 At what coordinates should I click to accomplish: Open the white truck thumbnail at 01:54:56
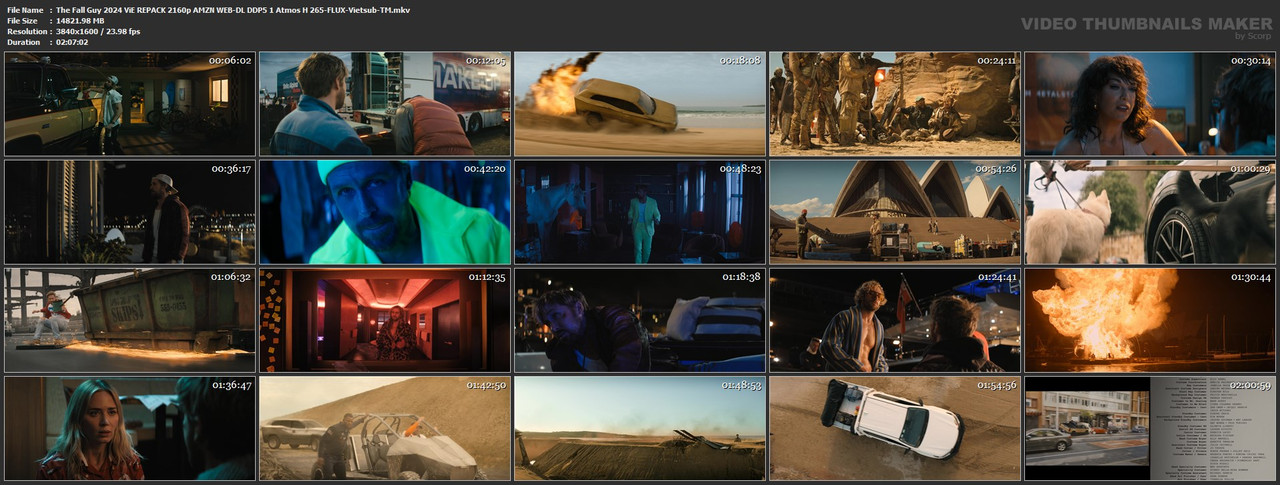pyautogui.click(x=895, y=428)
